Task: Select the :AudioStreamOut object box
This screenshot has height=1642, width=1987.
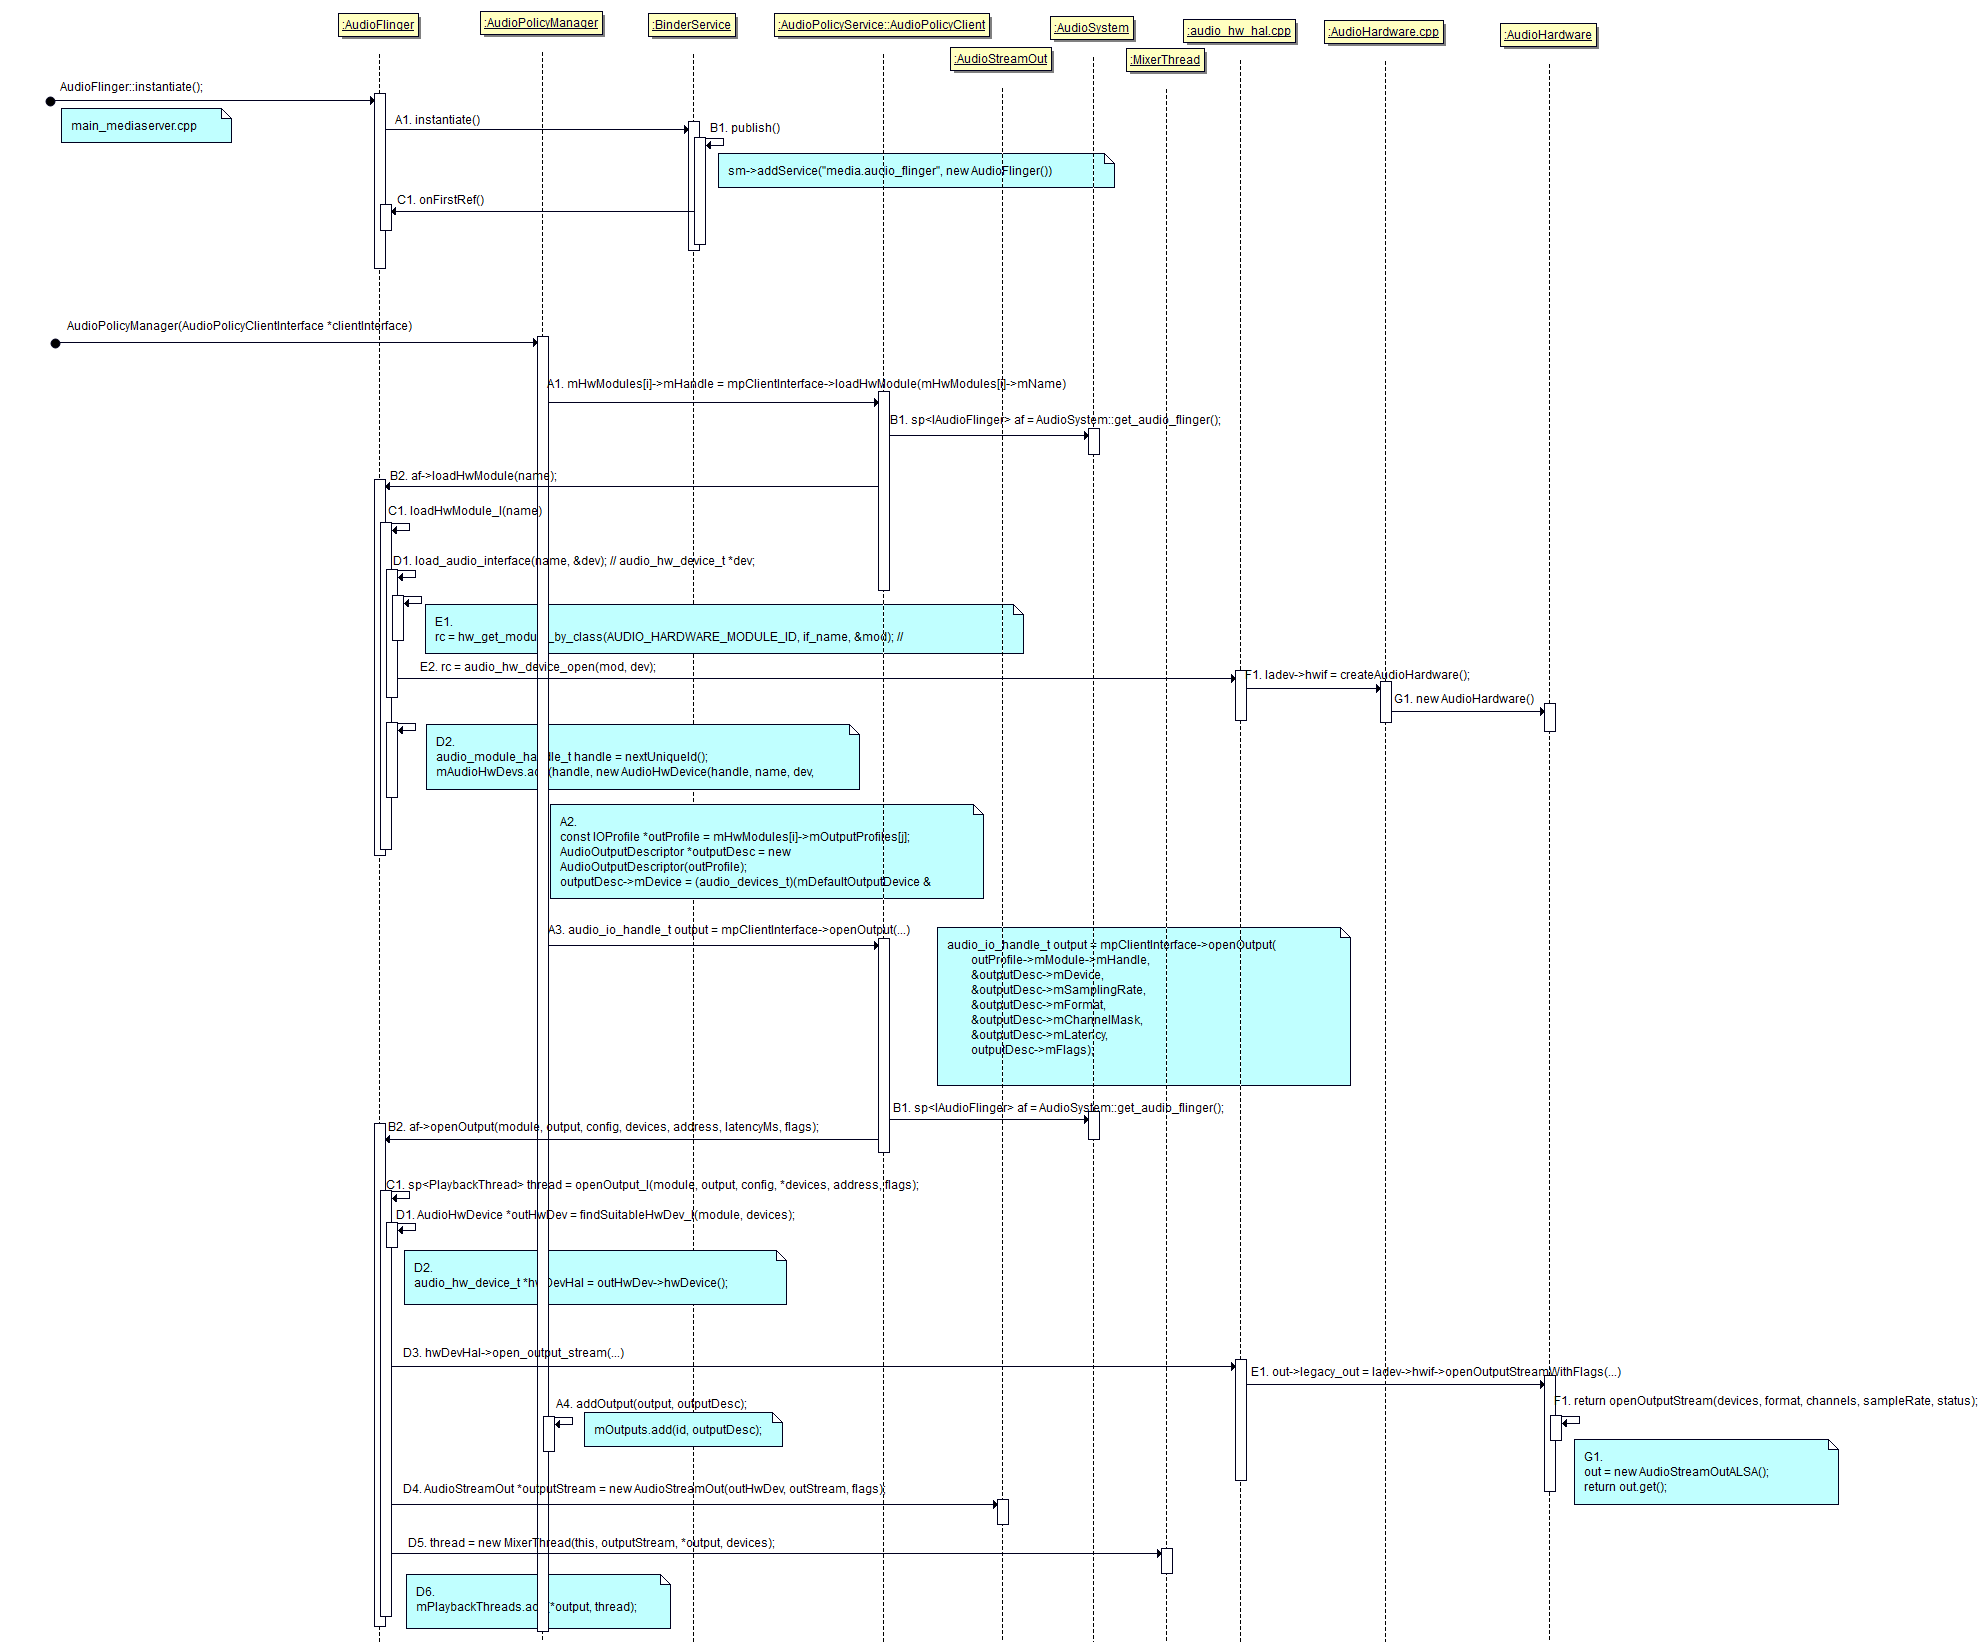Action: [x=1001, y=59]
